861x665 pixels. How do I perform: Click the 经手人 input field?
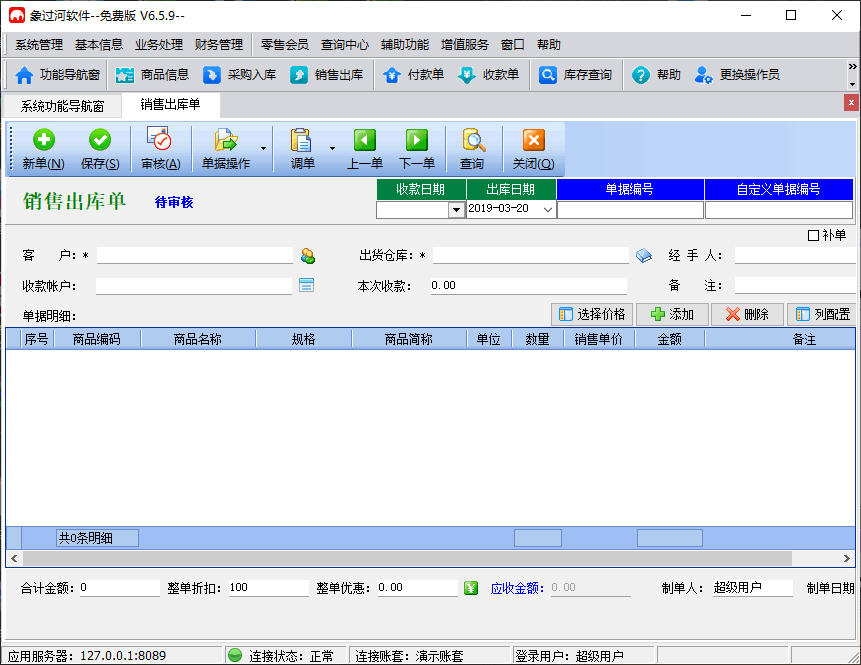[795, 255]
